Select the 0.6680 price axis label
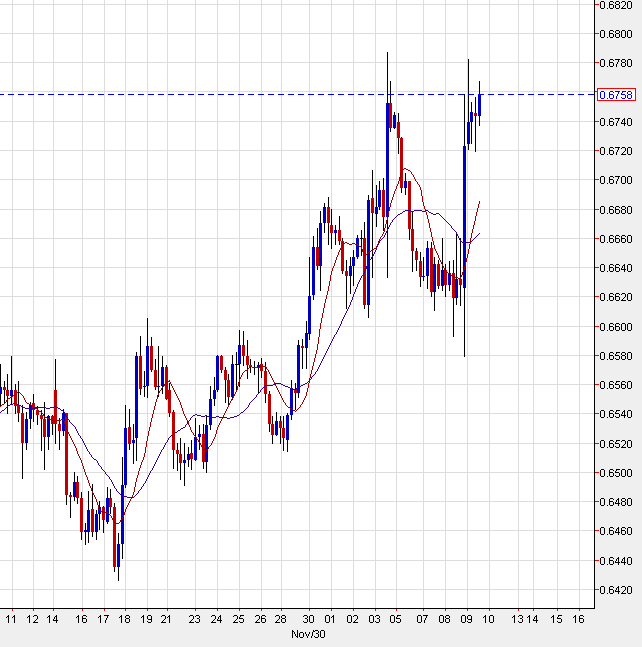This screenshot has width=642, height=647. pyautogui.click(x=616, y=210)
